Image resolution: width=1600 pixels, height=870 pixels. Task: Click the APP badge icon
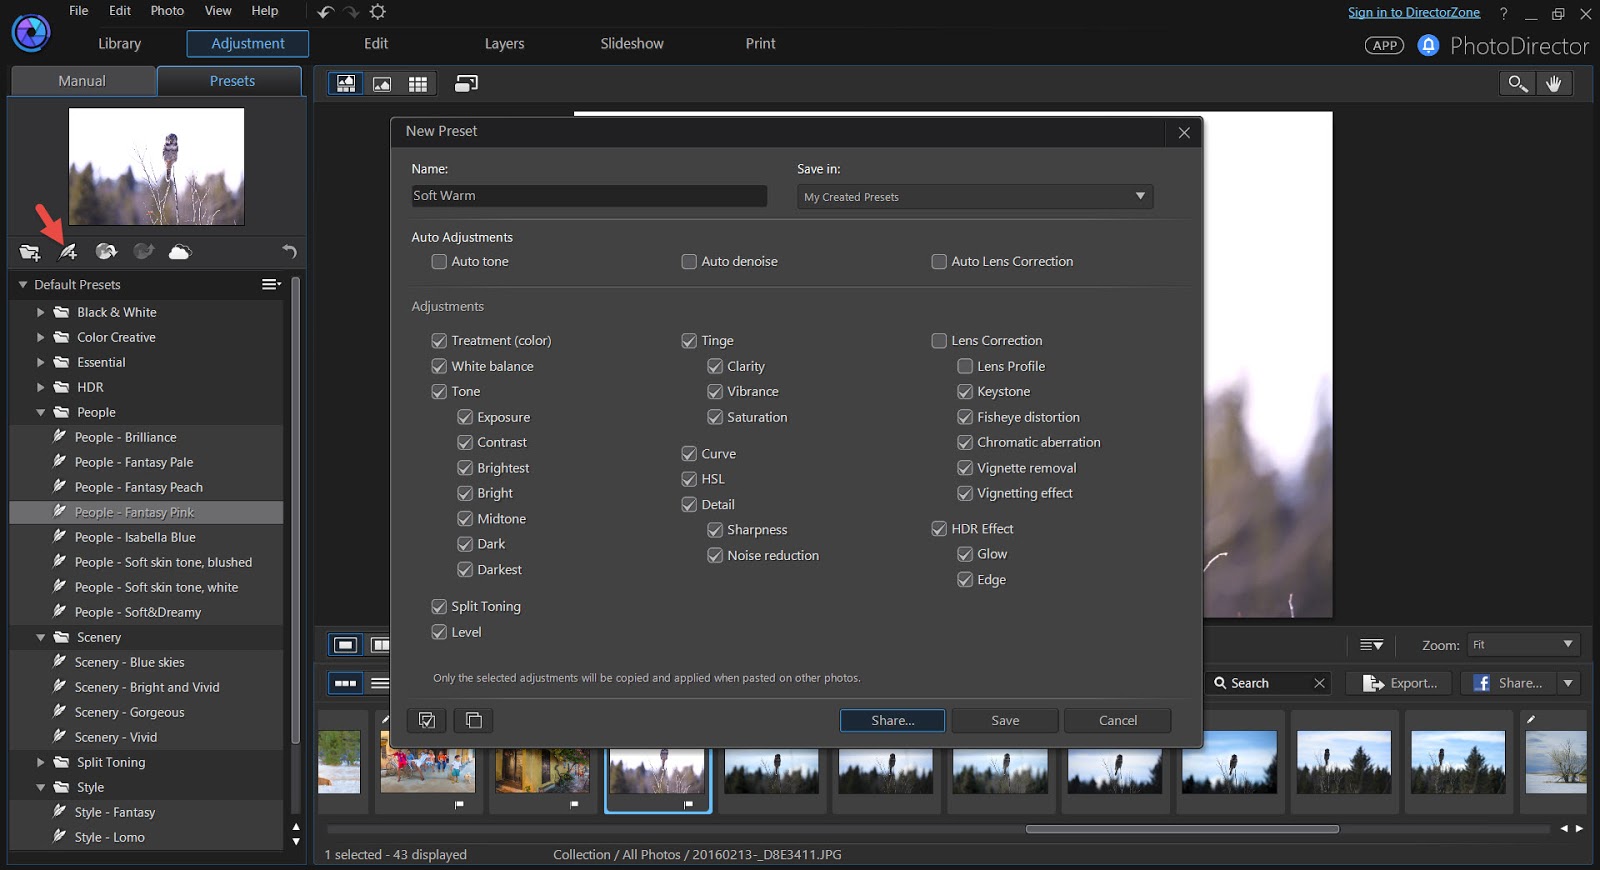pyautogui.click(x=1384, y=45)
